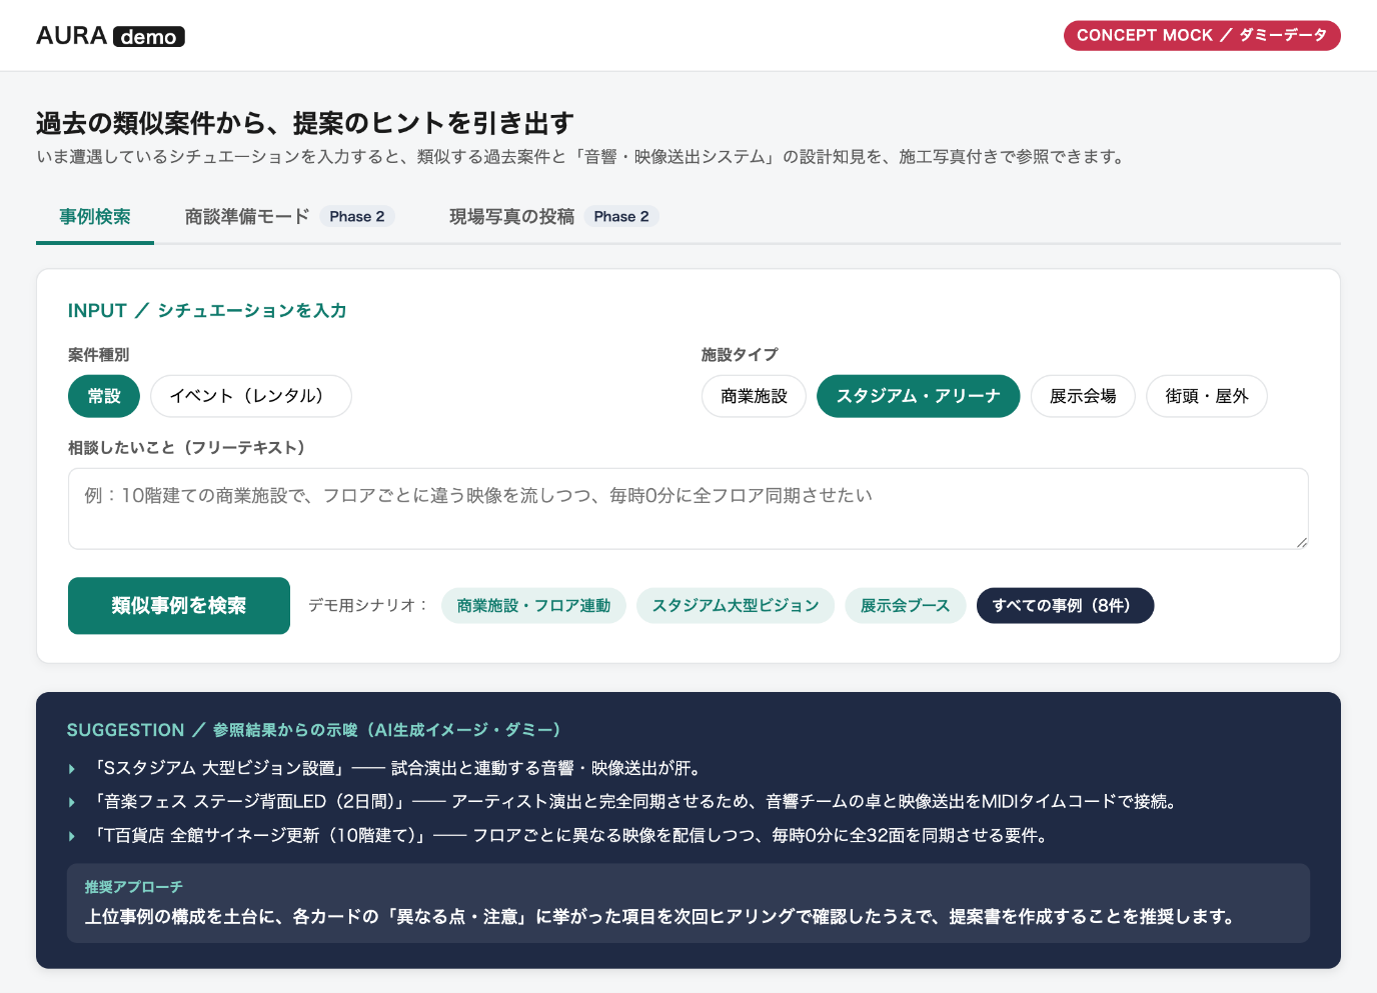Viewport: 1377px width, 993px height.
Task: Open the 現場写真の投稿 tab
Action: click(553, 217)
